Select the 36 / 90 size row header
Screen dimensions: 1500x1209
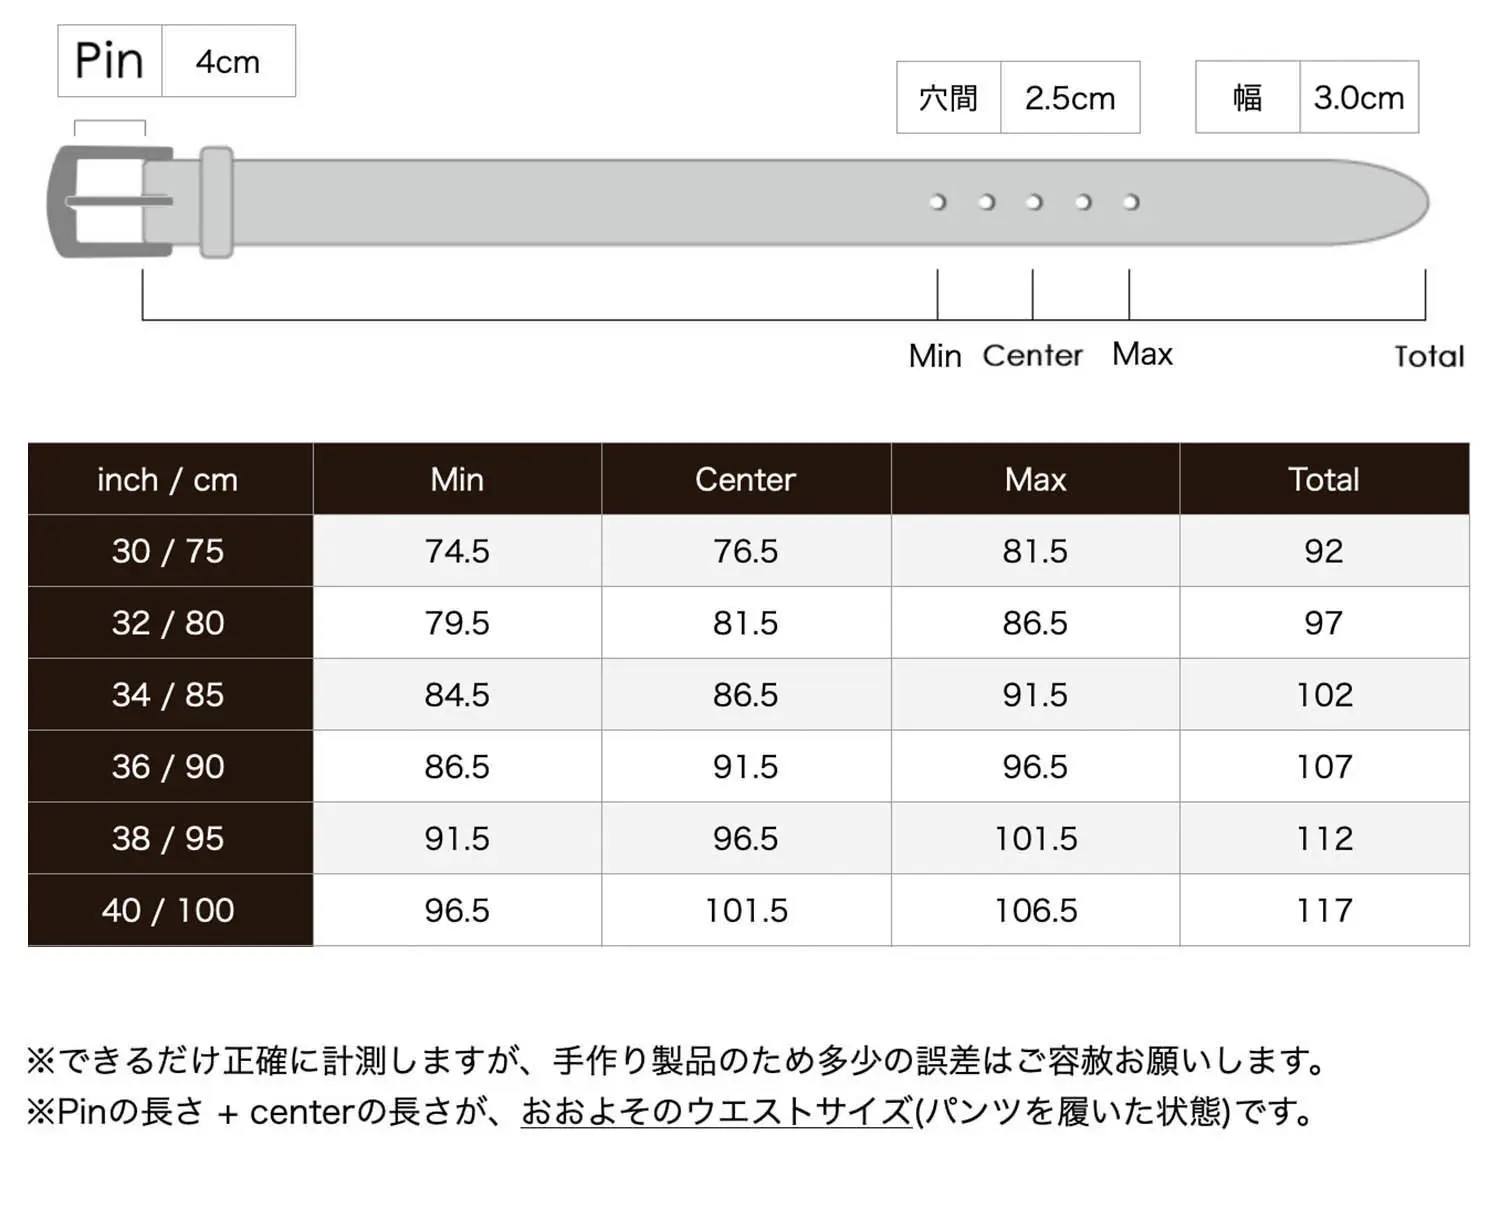click(168, 767)
